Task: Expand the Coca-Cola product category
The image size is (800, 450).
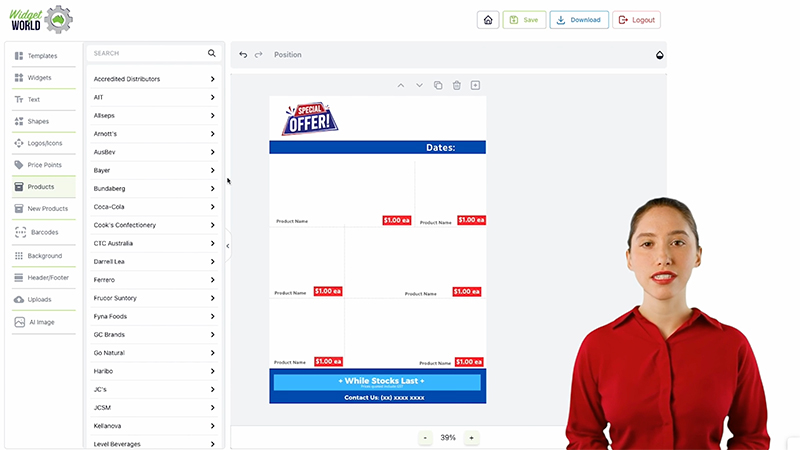Action: coord(154,207)
